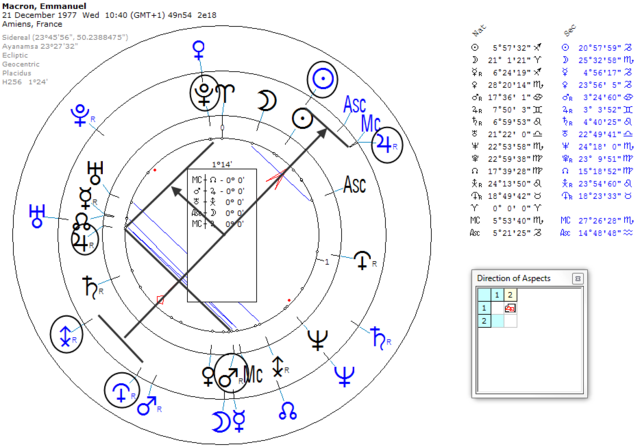Select the blue Asc label
Image resolution: width=640 pixels, height=447 pixels.
pyautogui.click(x=355, y=105)
